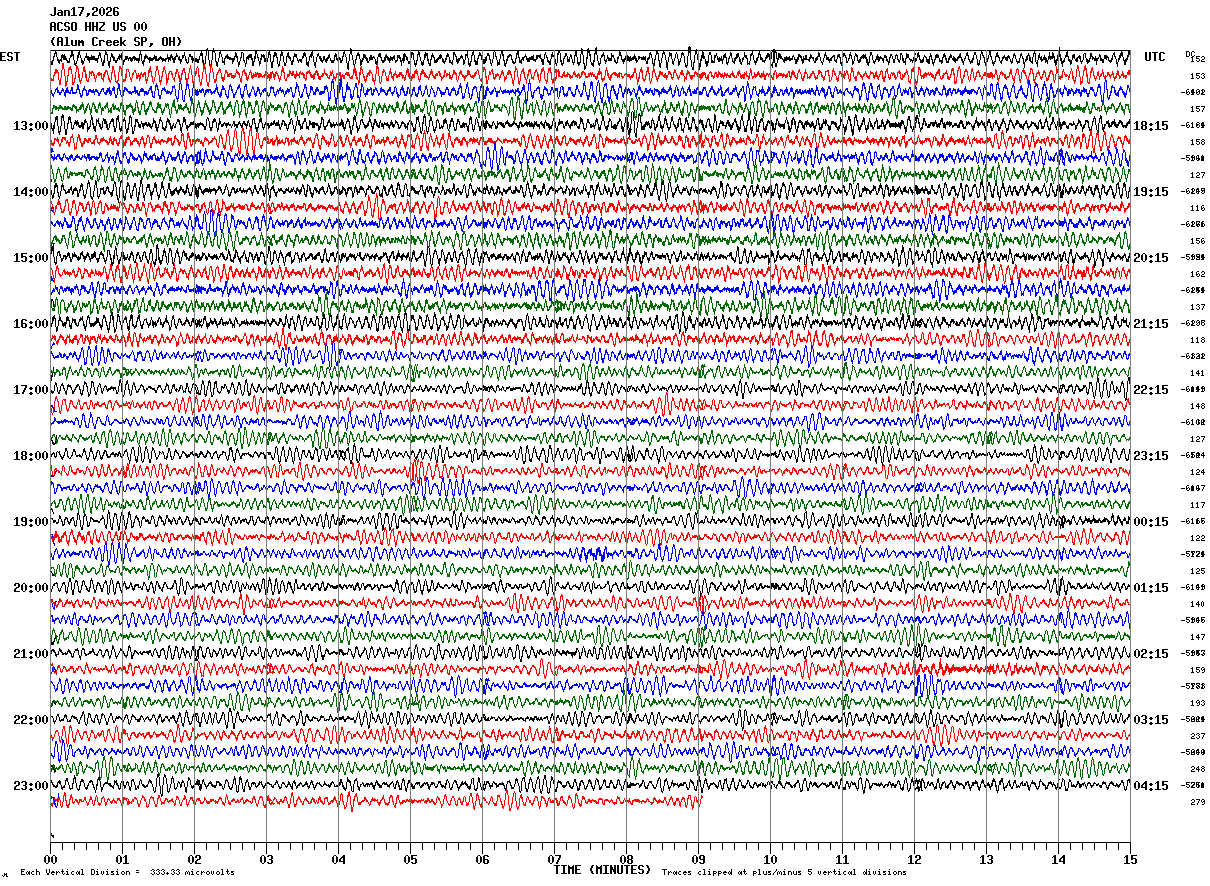
Task: Click the station name '(Alum Creek SP, OH)'
Action: [116, 42]
